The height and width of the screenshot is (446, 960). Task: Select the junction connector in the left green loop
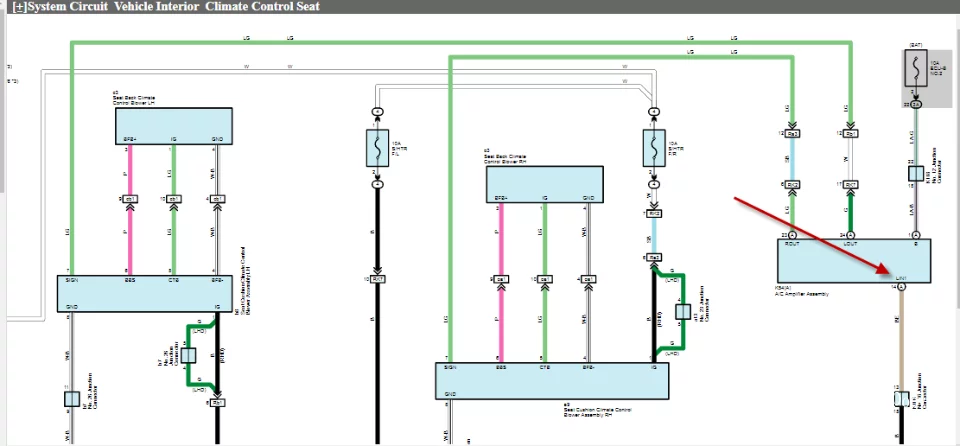(188, 355)
